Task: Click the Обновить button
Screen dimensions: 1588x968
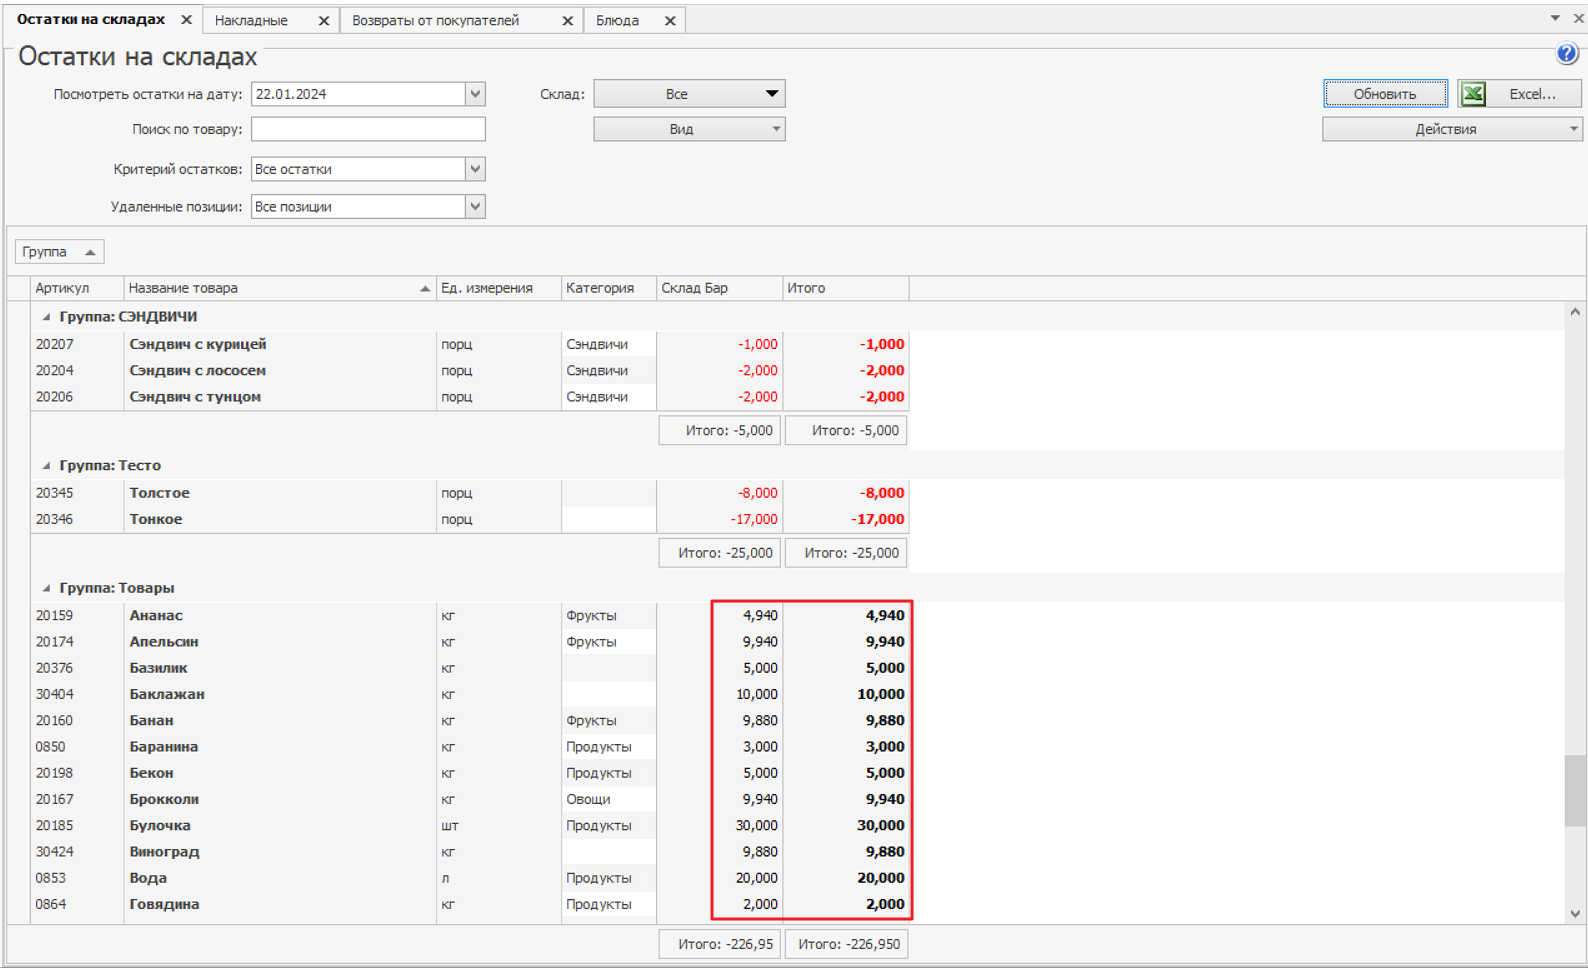Action: coord(1385,94)
